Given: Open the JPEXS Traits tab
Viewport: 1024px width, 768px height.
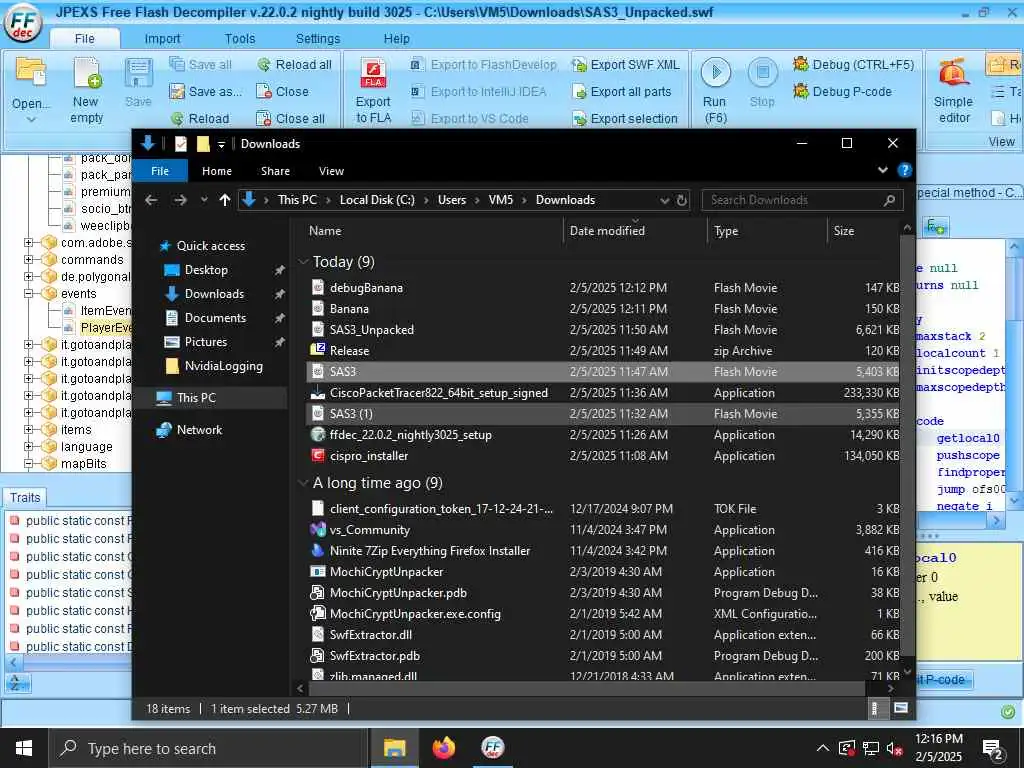Looking at the screenshot, I should pyautogui.click(x=25, y=498).
